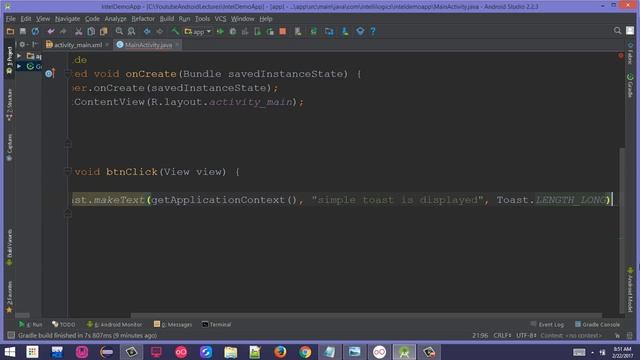640x360 pixels.
Task: Change the CRLF line separator setting
Action: click(502, 336)
